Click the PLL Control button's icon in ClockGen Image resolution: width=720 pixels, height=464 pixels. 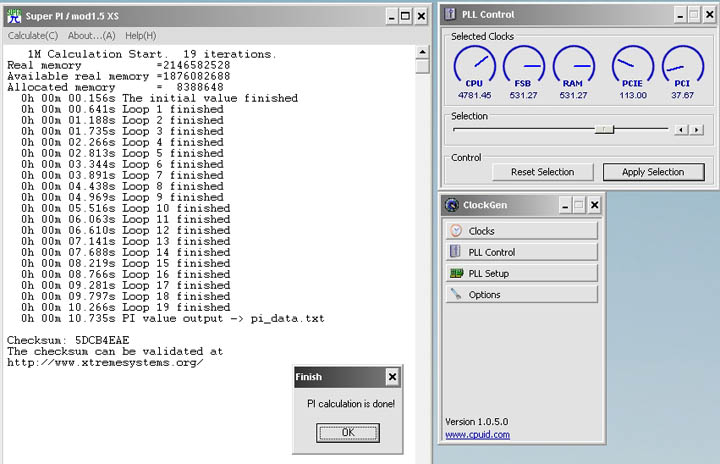455,251
